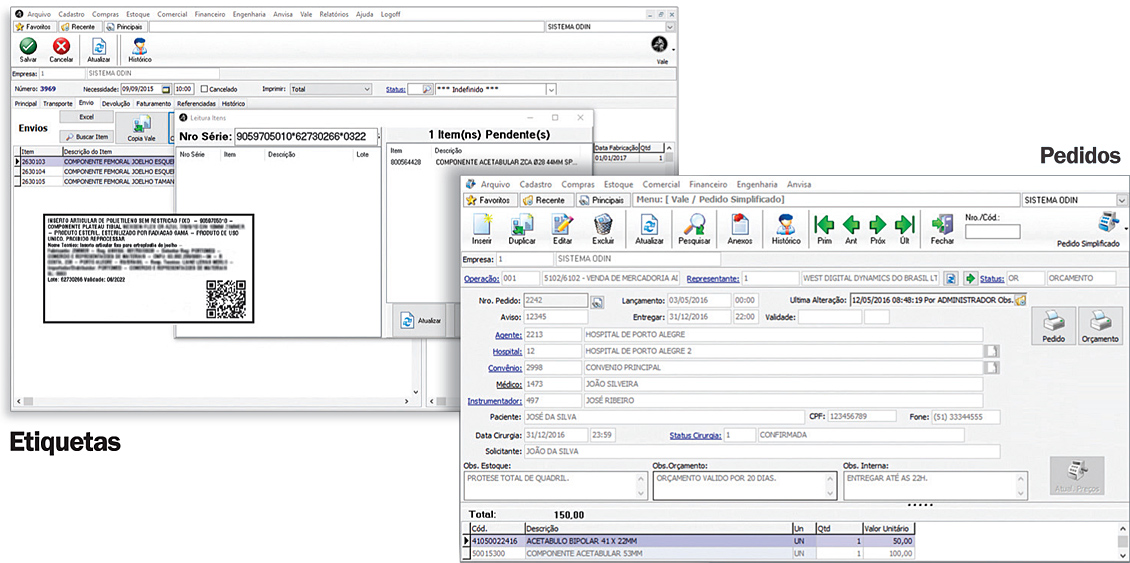Click the Buscar Item button
Viewport: 1130px width, 563px height.
click(87, 136)
